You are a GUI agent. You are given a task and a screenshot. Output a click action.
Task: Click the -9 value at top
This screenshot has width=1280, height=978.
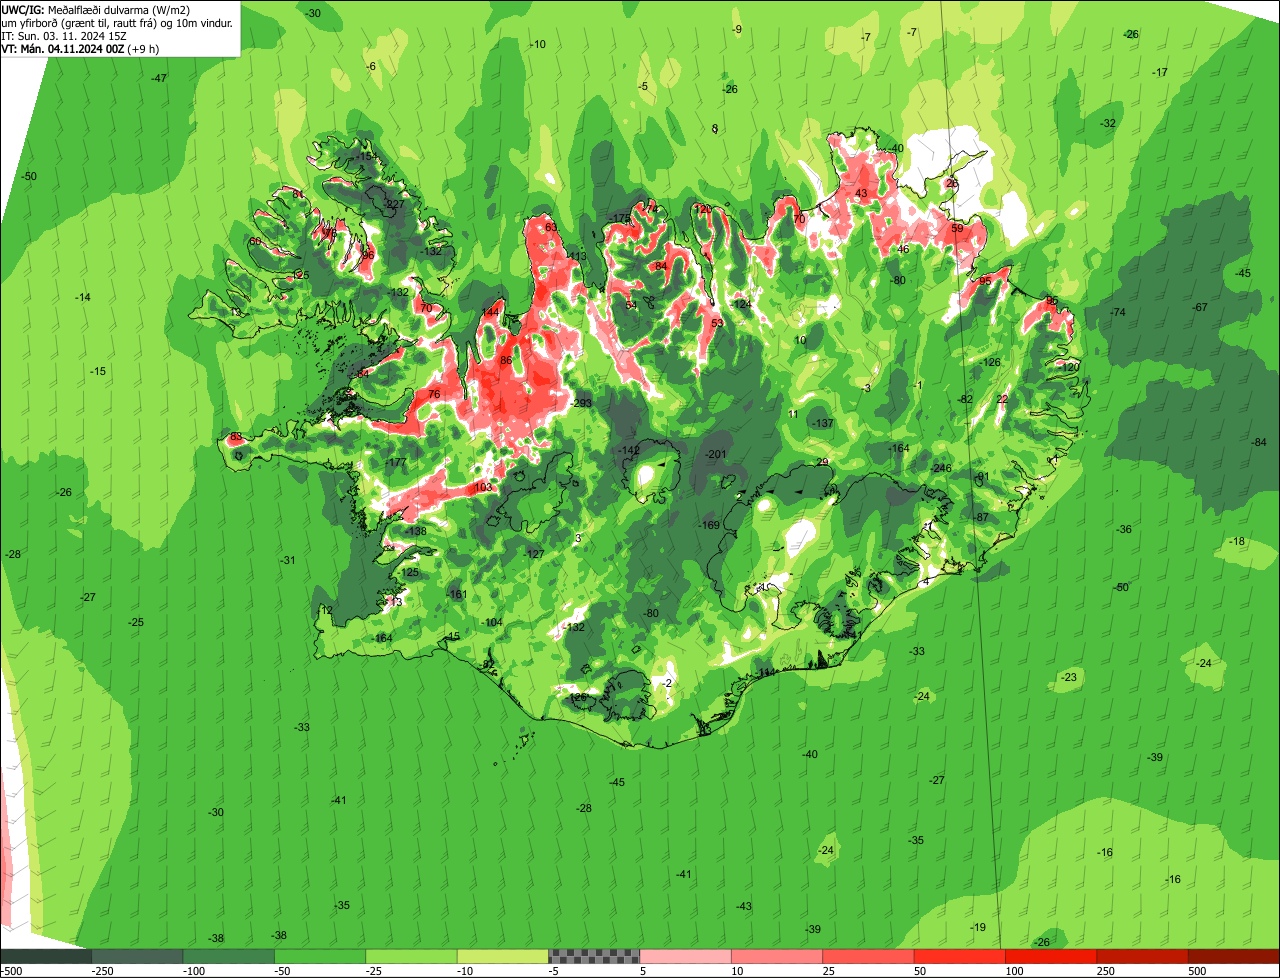737,29
